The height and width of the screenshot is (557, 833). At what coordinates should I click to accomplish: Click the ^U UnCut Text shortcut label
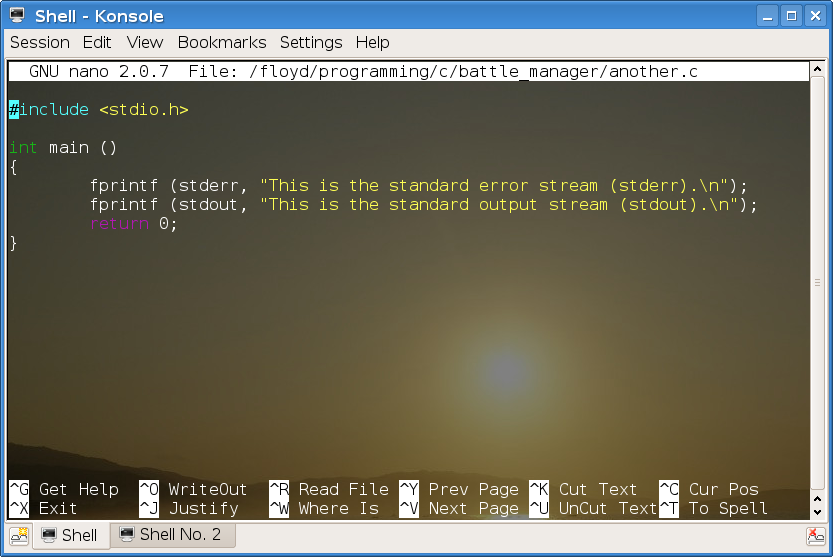(593, 509)
